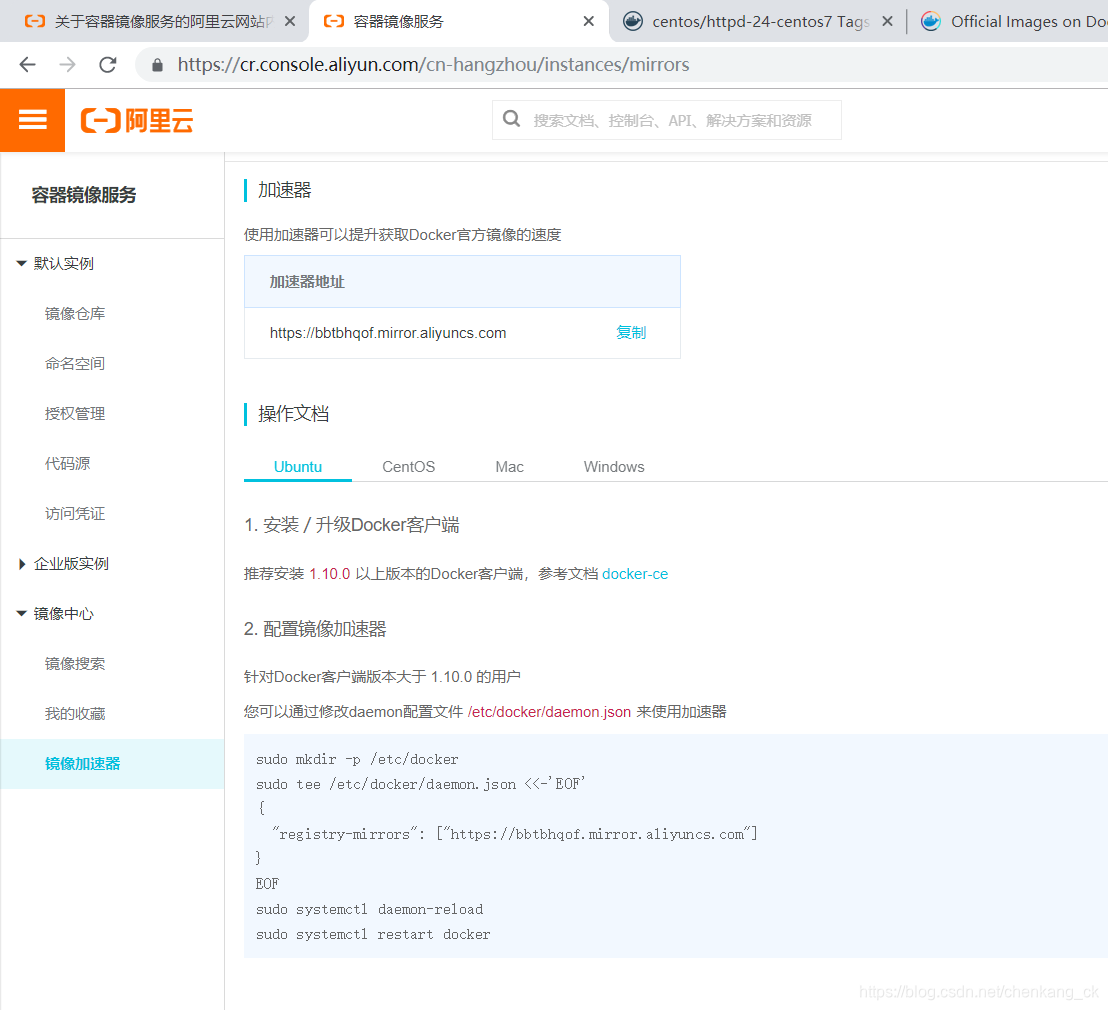The height and width of the screenshot is (1010, 1108).
Task: Focus the 搜索文档 search box
Action: point(666,120)
